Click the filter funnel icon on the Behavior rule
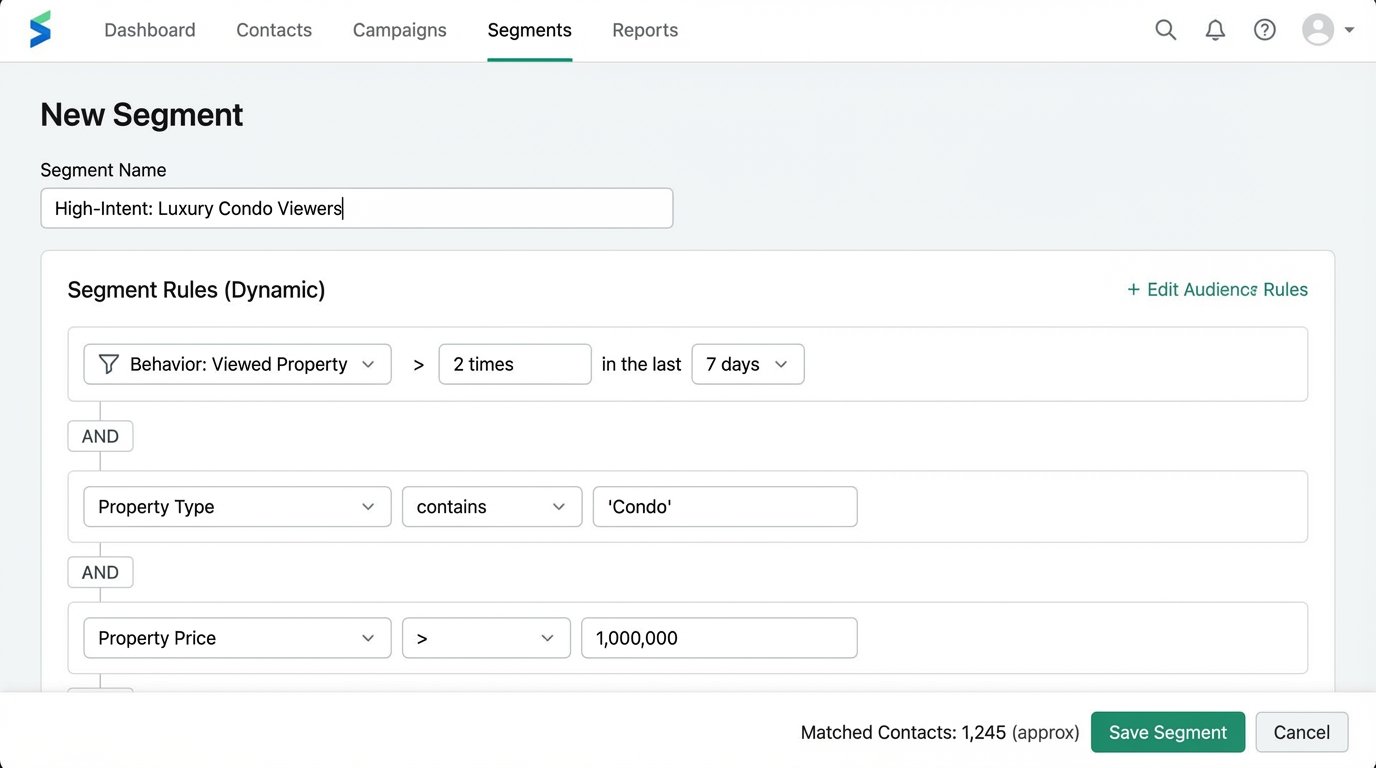This screenshot has height=768, width=1376. pyautogui.click(x=108, y=364)
